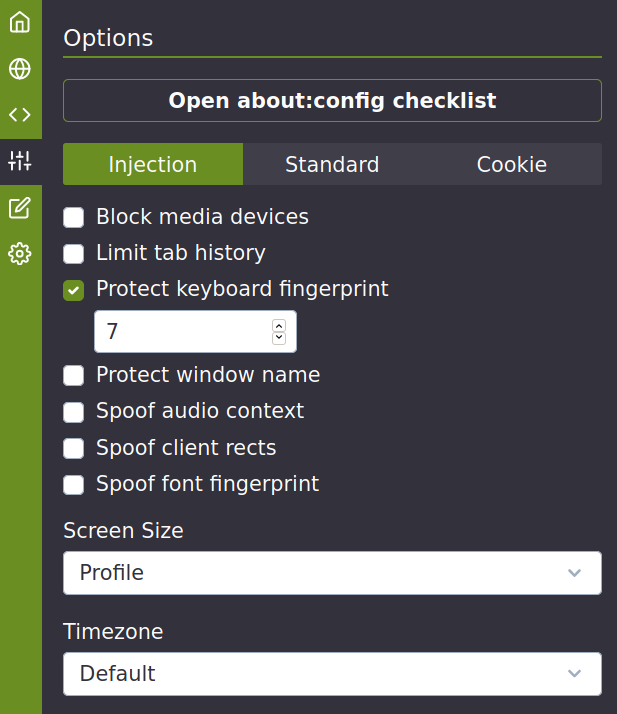Enable Block media devices checkbox

pyautogui.click(x=74, y=217)
